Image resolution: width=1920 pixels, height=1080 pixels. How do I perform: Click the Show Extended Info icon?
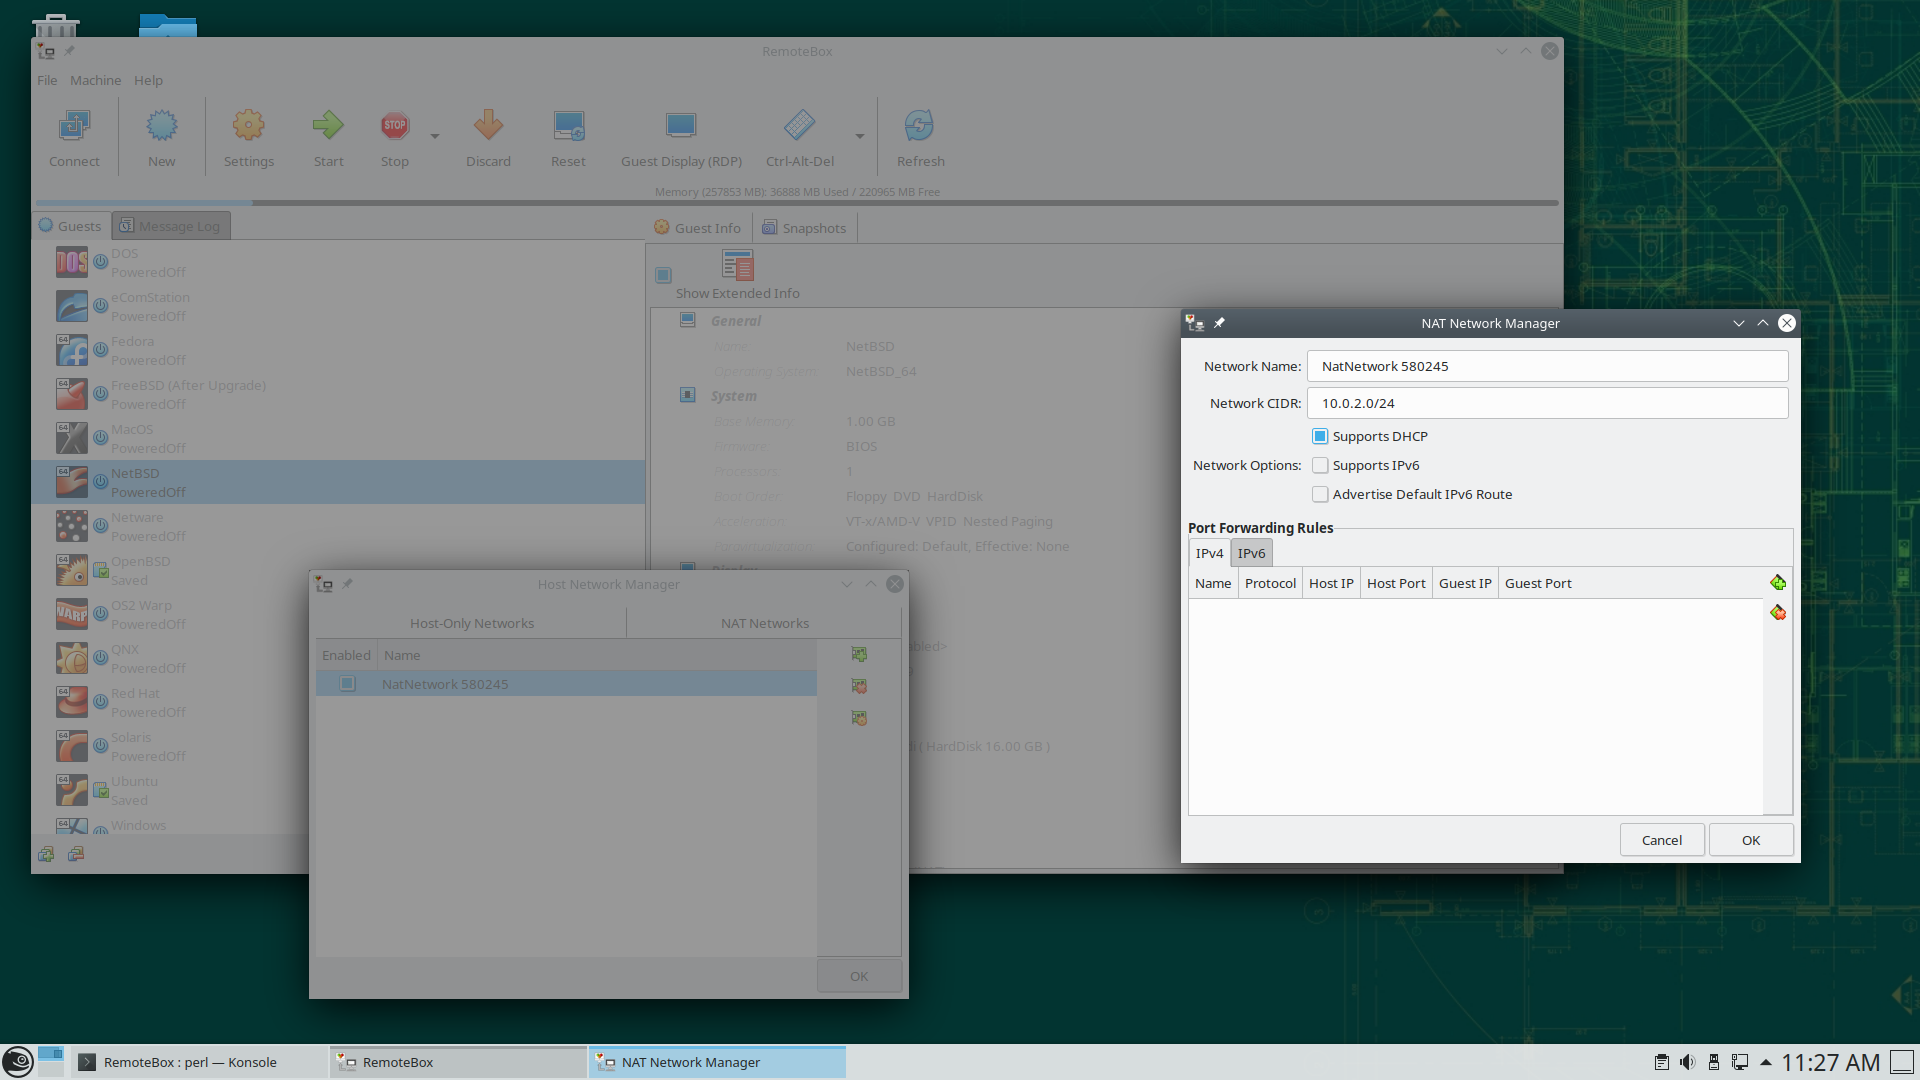[x=737, y=266]
